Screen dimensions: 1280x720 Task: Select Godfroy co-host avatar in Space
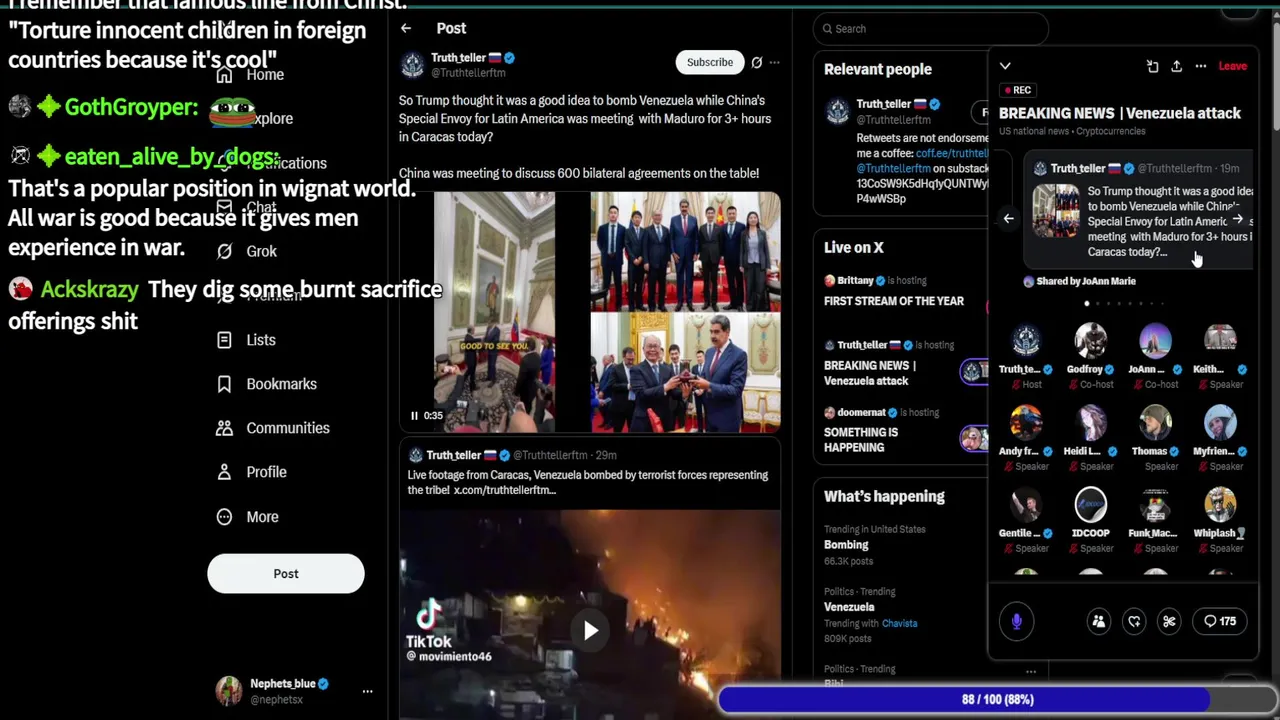pos(1090,341)
